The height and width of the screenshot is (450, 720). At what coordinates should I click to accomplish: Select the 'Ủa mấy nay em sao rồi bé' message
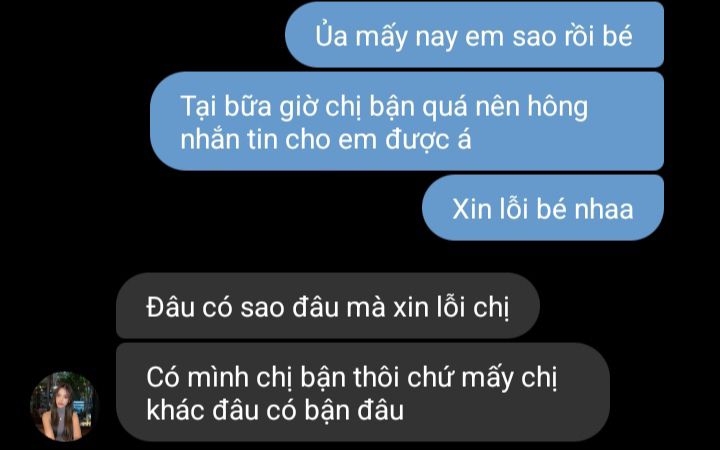[474, 35]
